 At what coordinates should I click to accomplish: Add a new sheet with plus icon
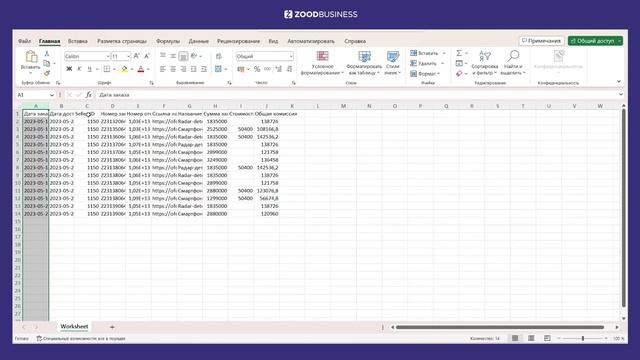[112, 327]
